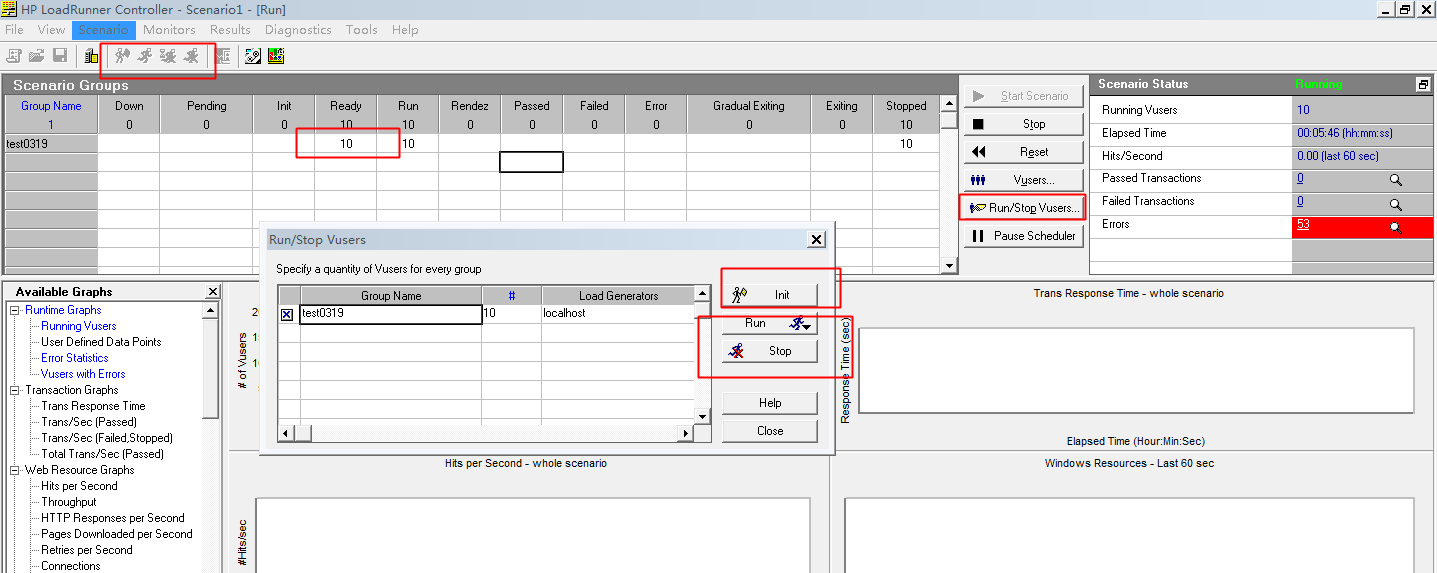Select User Defined Data Points graph
The width and height of the screenshot is (1437, 573).
click(101, 342)
